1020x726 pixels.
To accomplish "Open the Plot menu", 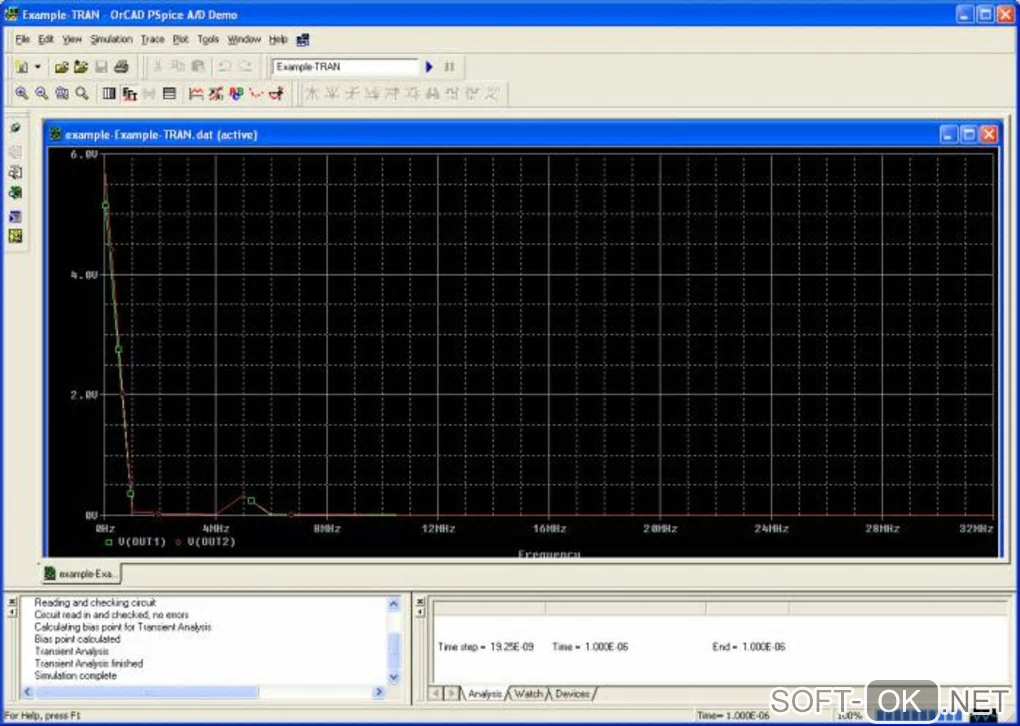I will pos(180,40).
